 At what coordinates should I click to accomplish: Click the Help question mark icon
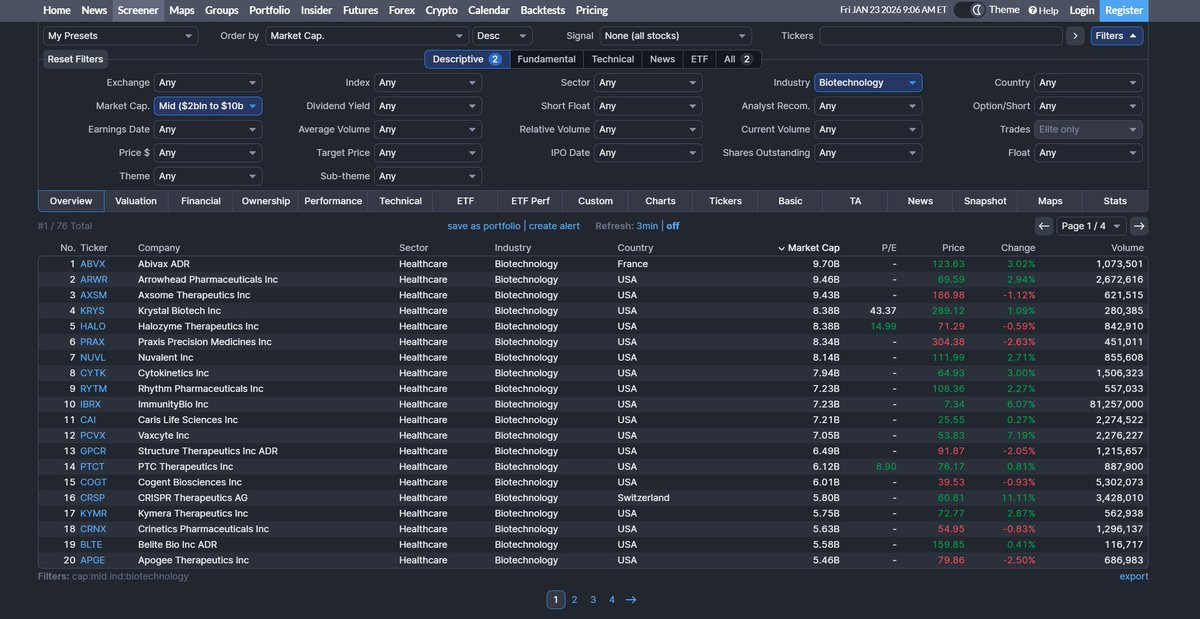pos(1032,11)
